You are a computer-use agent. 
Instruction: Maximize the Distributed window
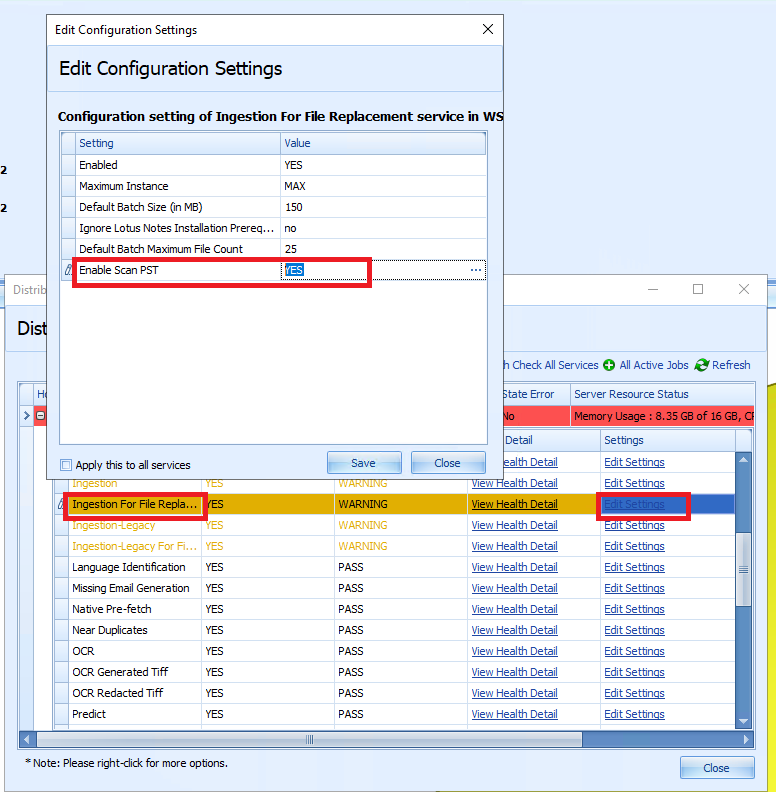click(x=698, y=289)
